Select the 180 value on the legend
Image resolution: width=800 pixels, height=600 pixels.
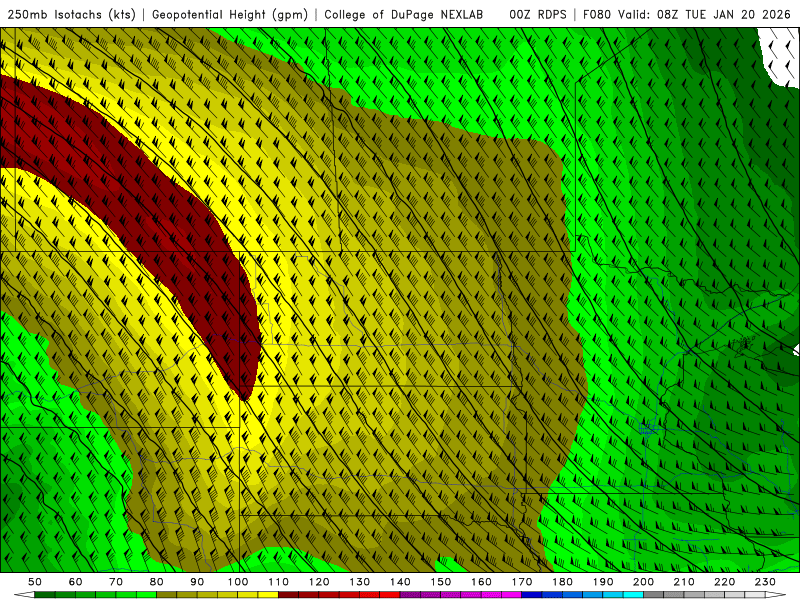(562, 582)
